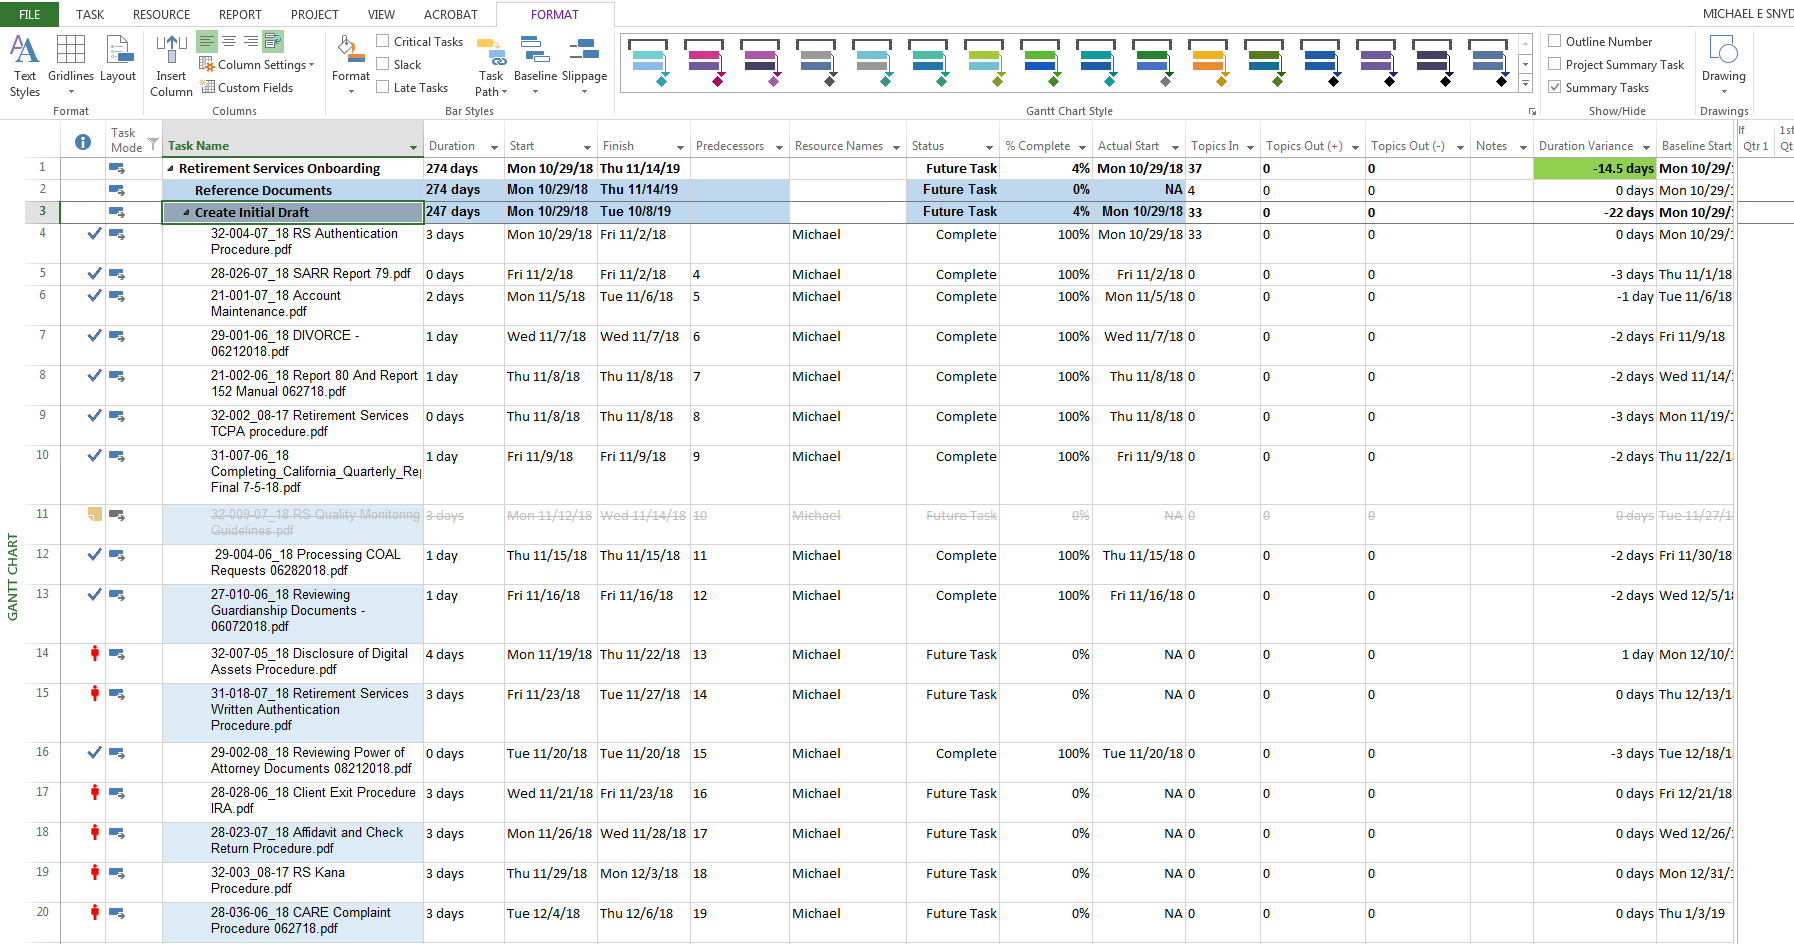
Task: Click the Align Center icon
Action: [x=229, y=41]
